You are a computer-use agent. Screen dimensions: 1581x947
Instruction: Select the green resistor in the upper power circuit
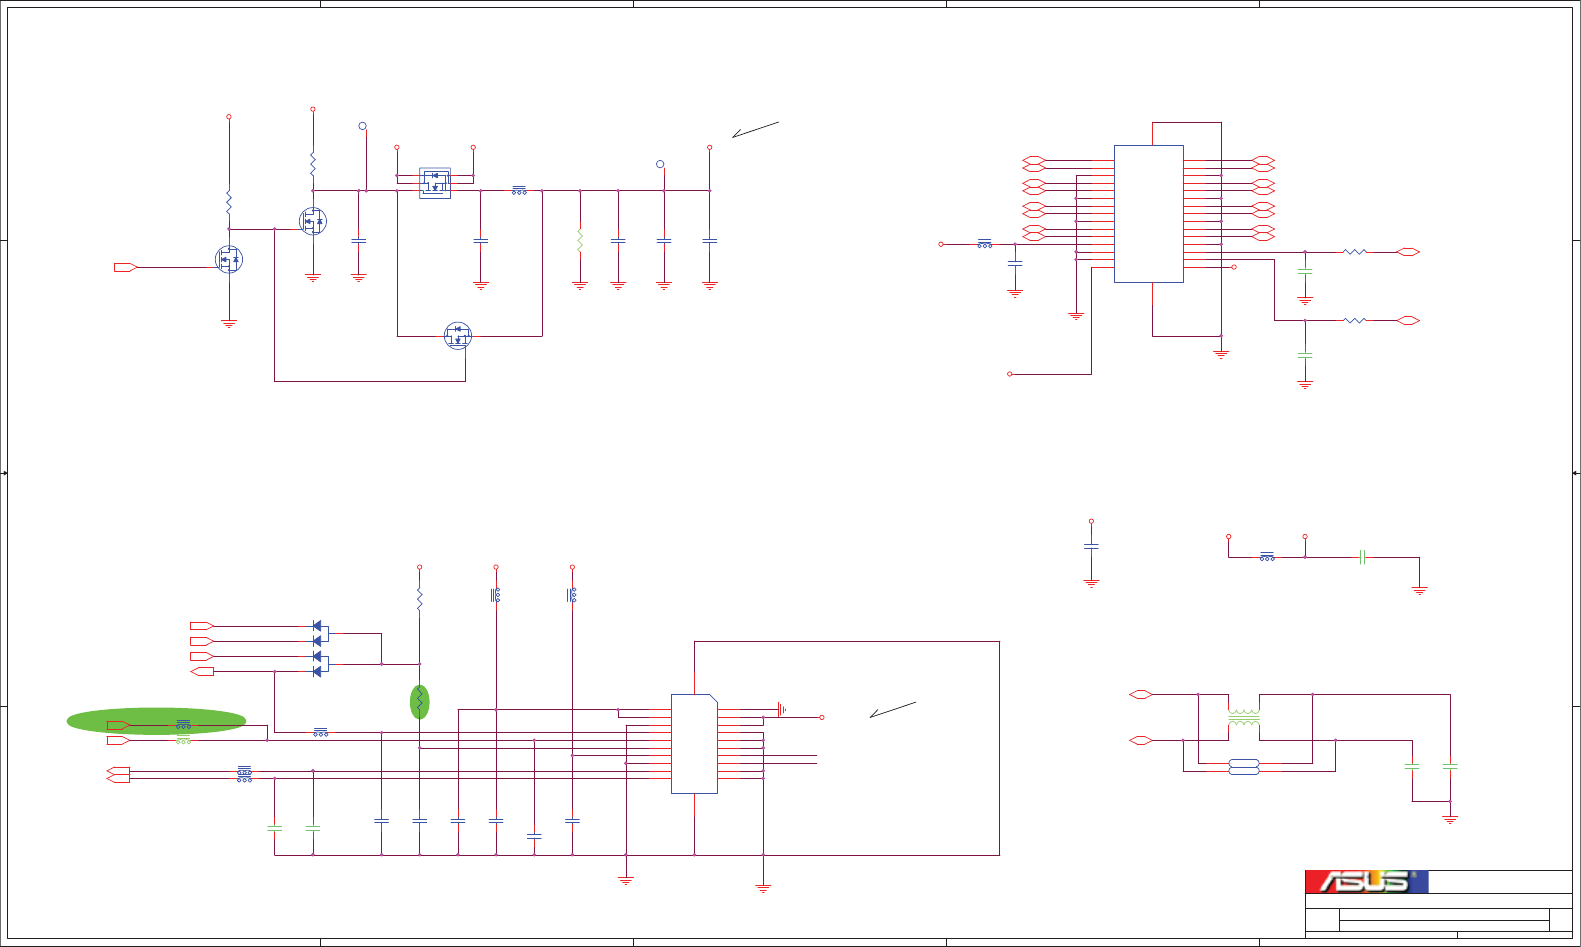[x=580, y=240]
